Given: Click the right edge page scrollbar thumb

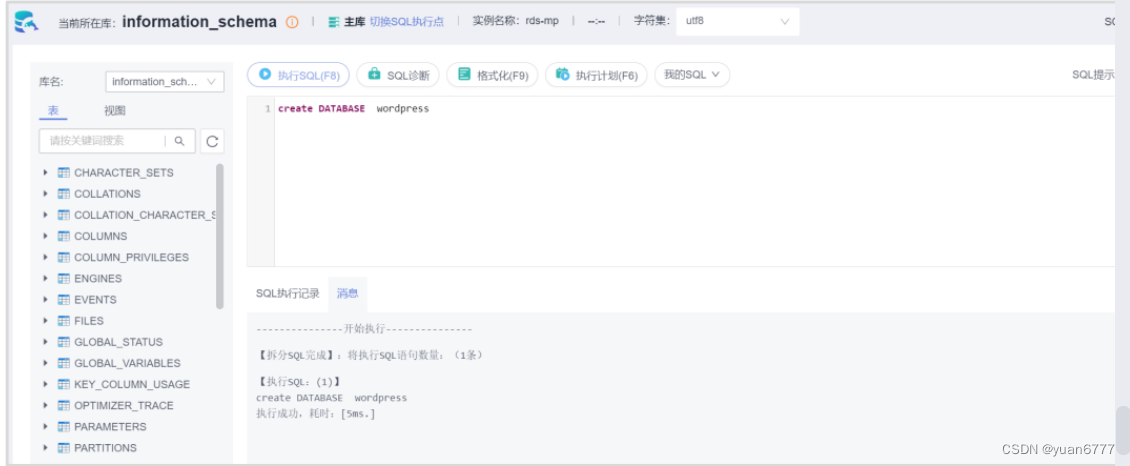Looking at the screenshot, I should pyautogui.click(x=1122, y=431).
